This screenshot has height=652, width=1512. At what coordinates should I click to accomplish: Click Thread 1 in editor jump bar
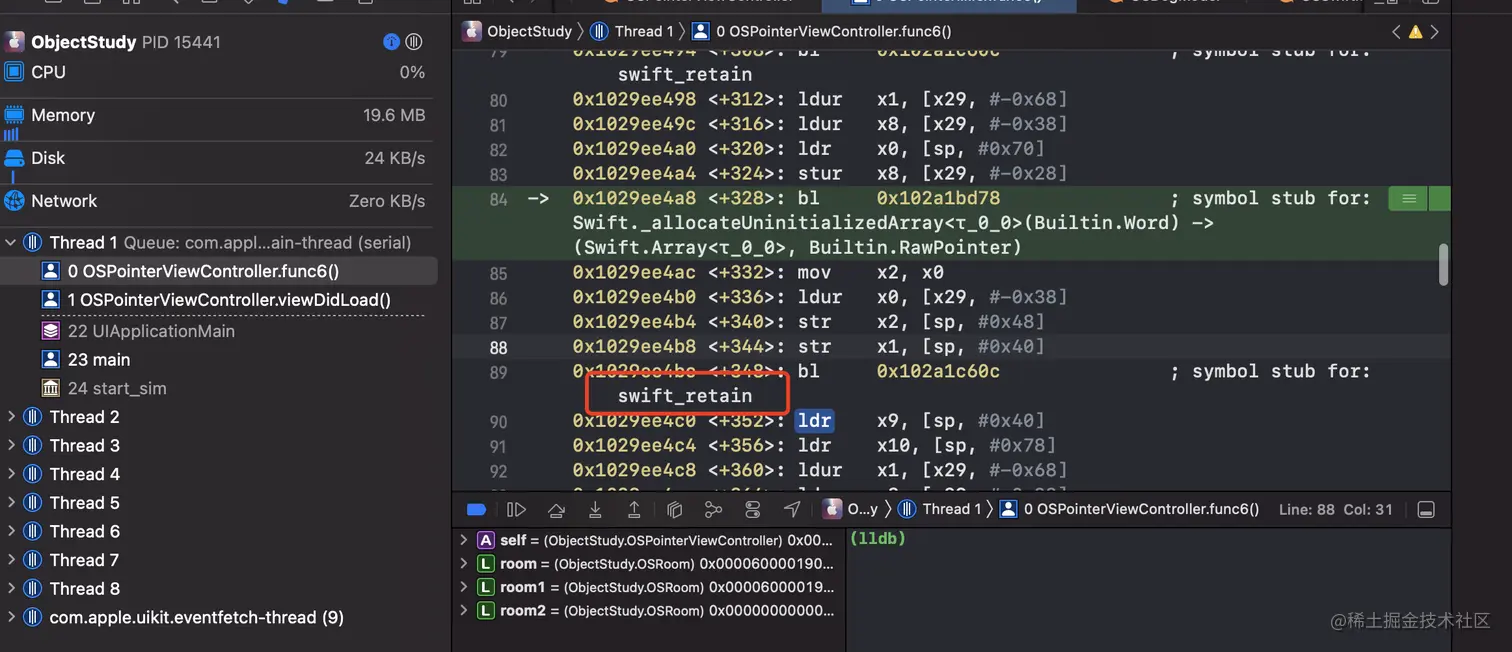(x=633, y=31)
